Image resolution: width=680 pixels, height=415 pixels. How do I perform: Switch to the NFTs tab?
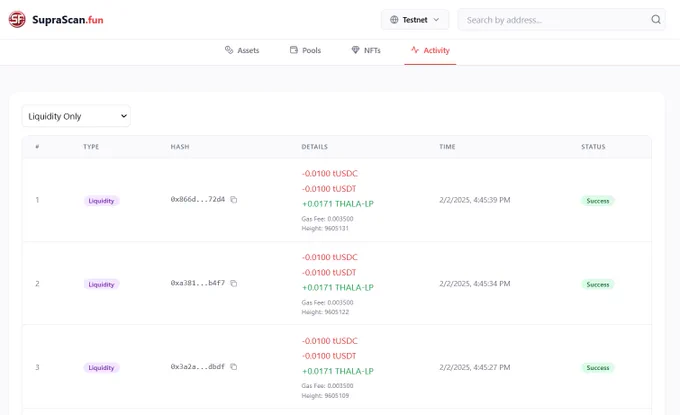click(366, 50)
